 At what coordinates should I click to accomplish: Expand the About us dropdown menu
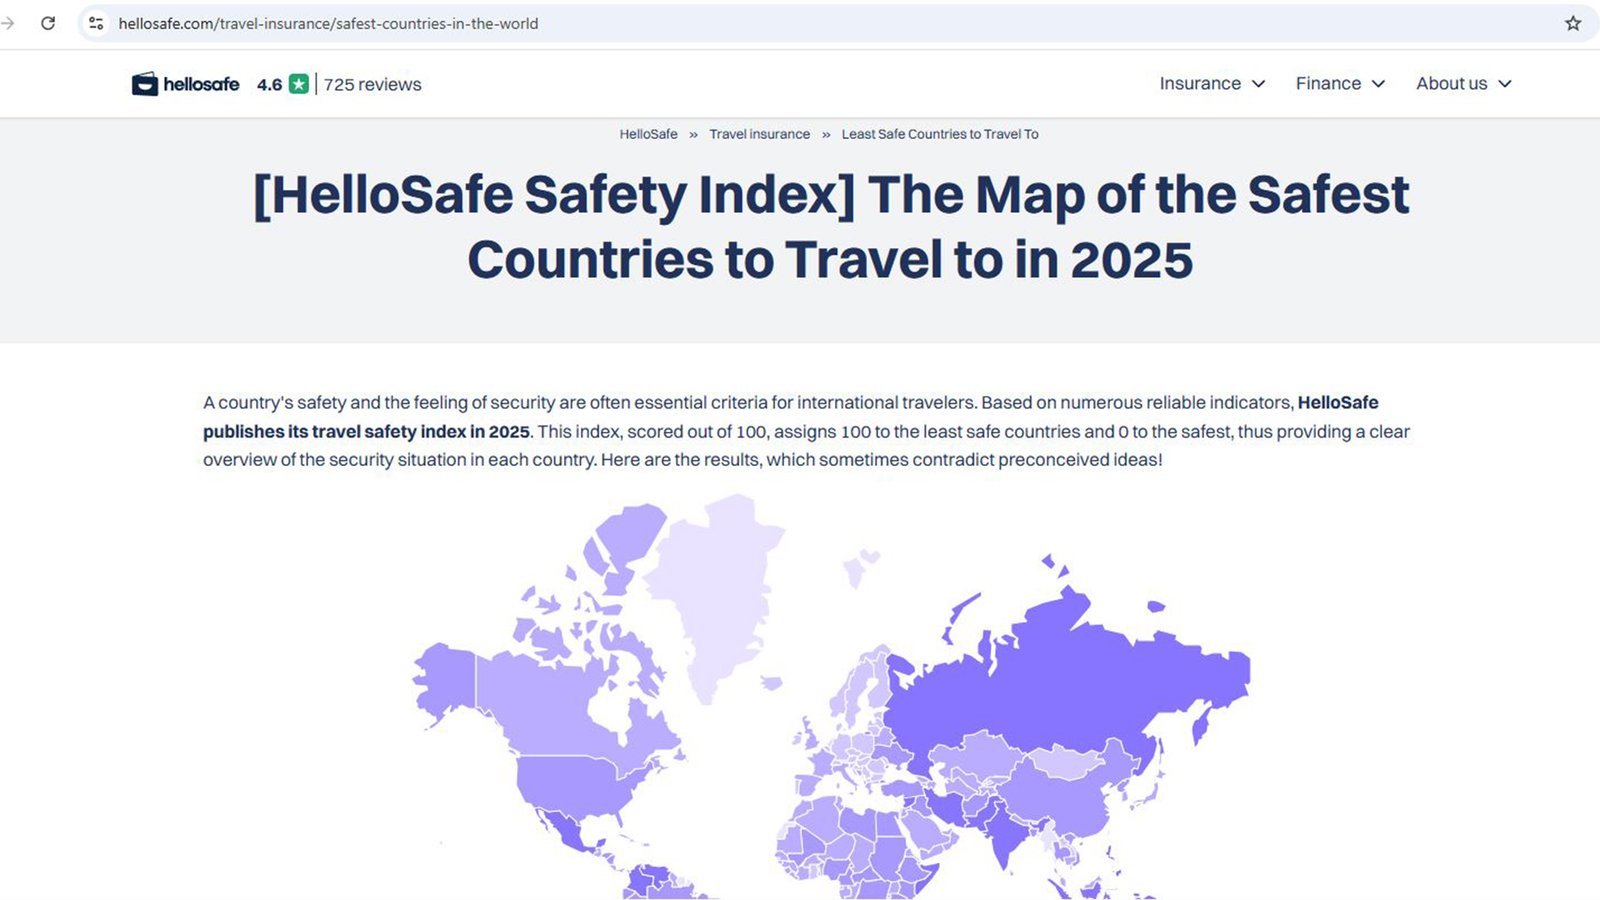pyautogui.click(x=1464, y=84)
